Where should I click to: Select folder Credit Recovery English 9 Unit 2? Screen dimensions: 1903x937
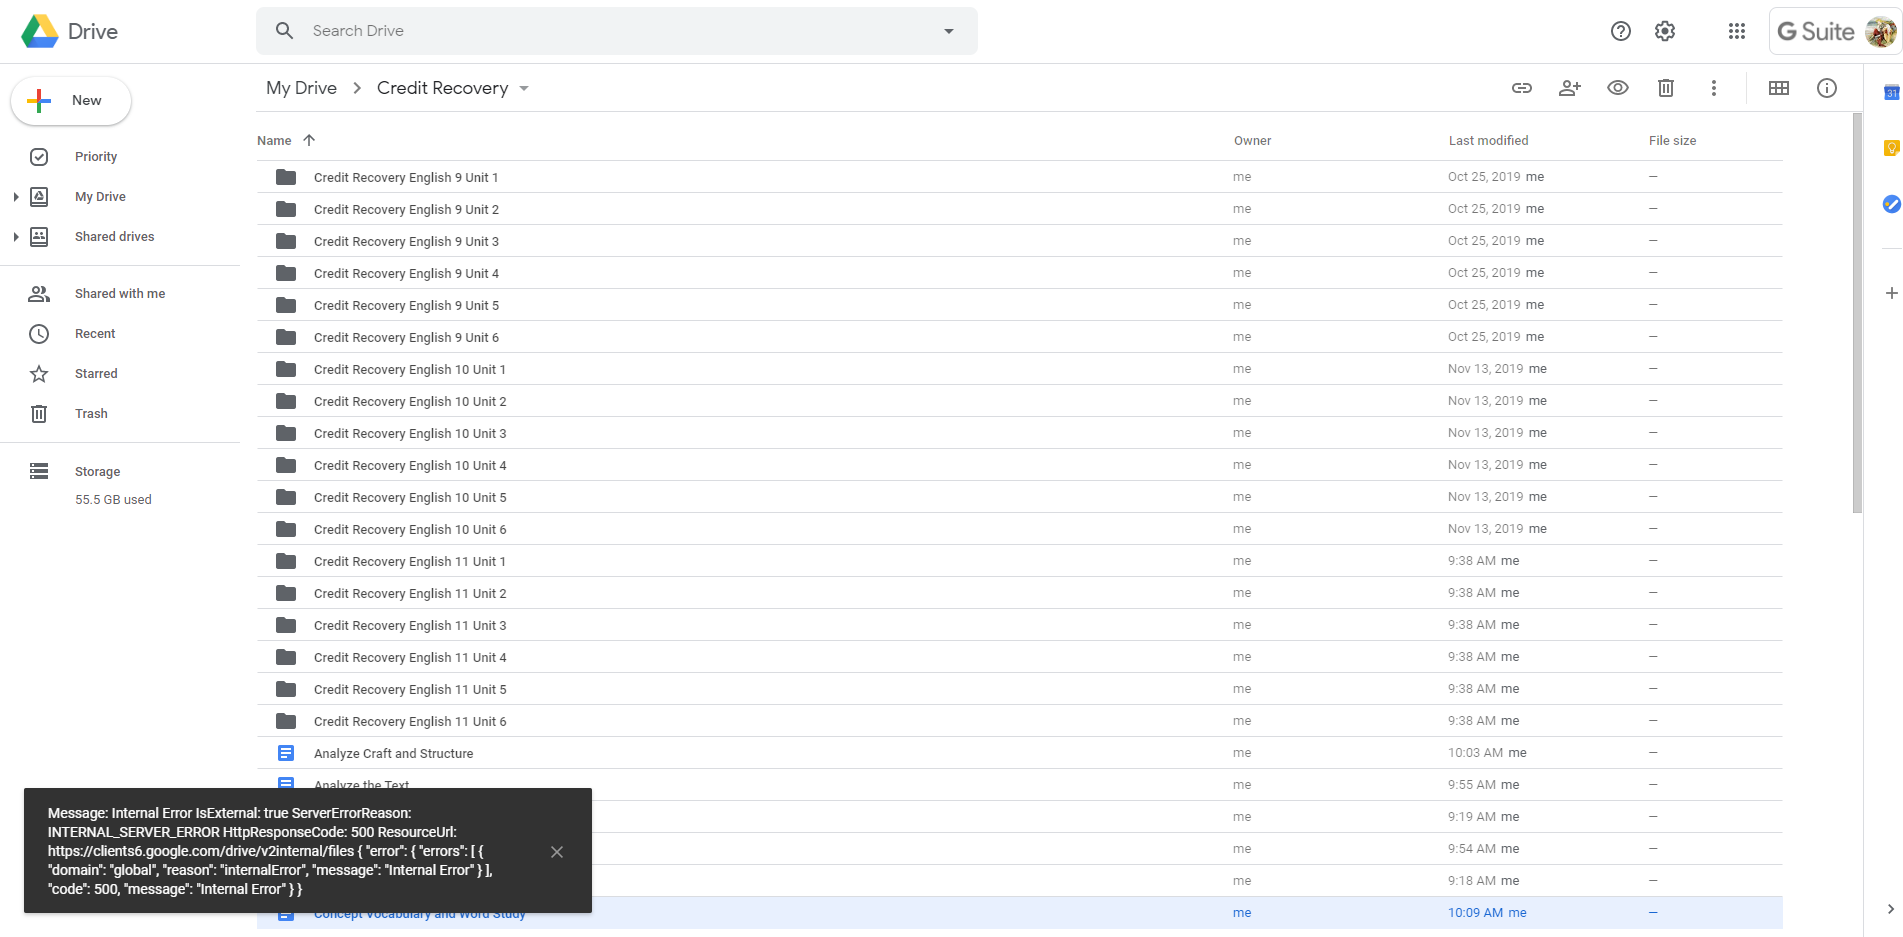(x=1019, y=209)
